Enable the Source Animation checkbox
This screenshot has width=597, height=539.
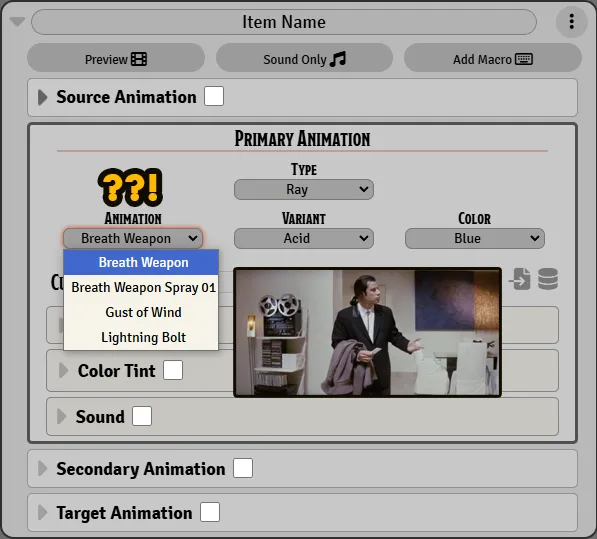[x=214, y=96]
